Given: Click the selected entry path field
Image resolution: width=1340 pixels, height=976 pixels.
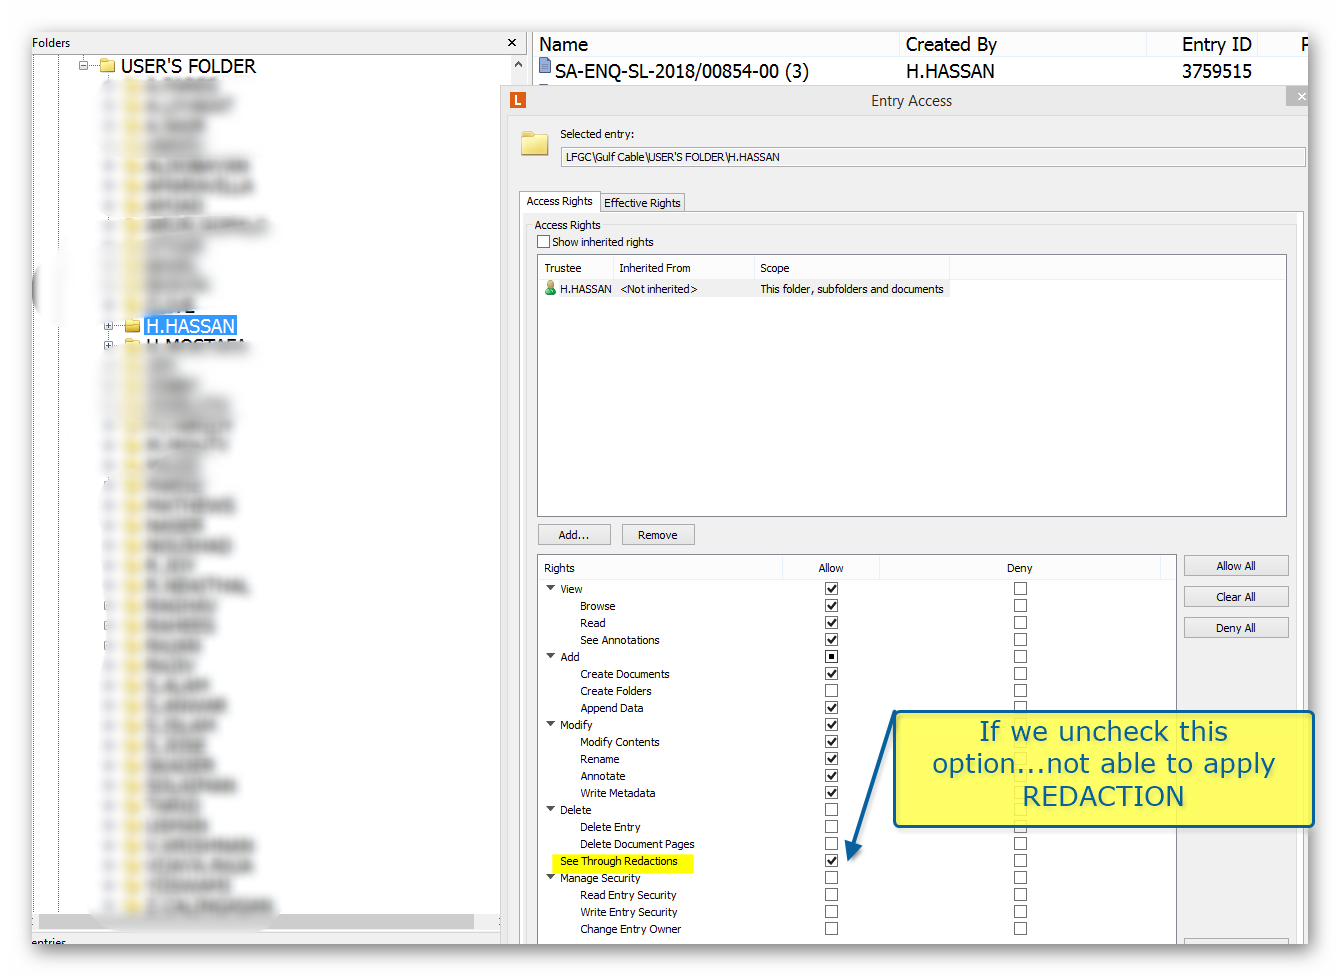Looking at the screenshot, I should [x=930, y=157].
